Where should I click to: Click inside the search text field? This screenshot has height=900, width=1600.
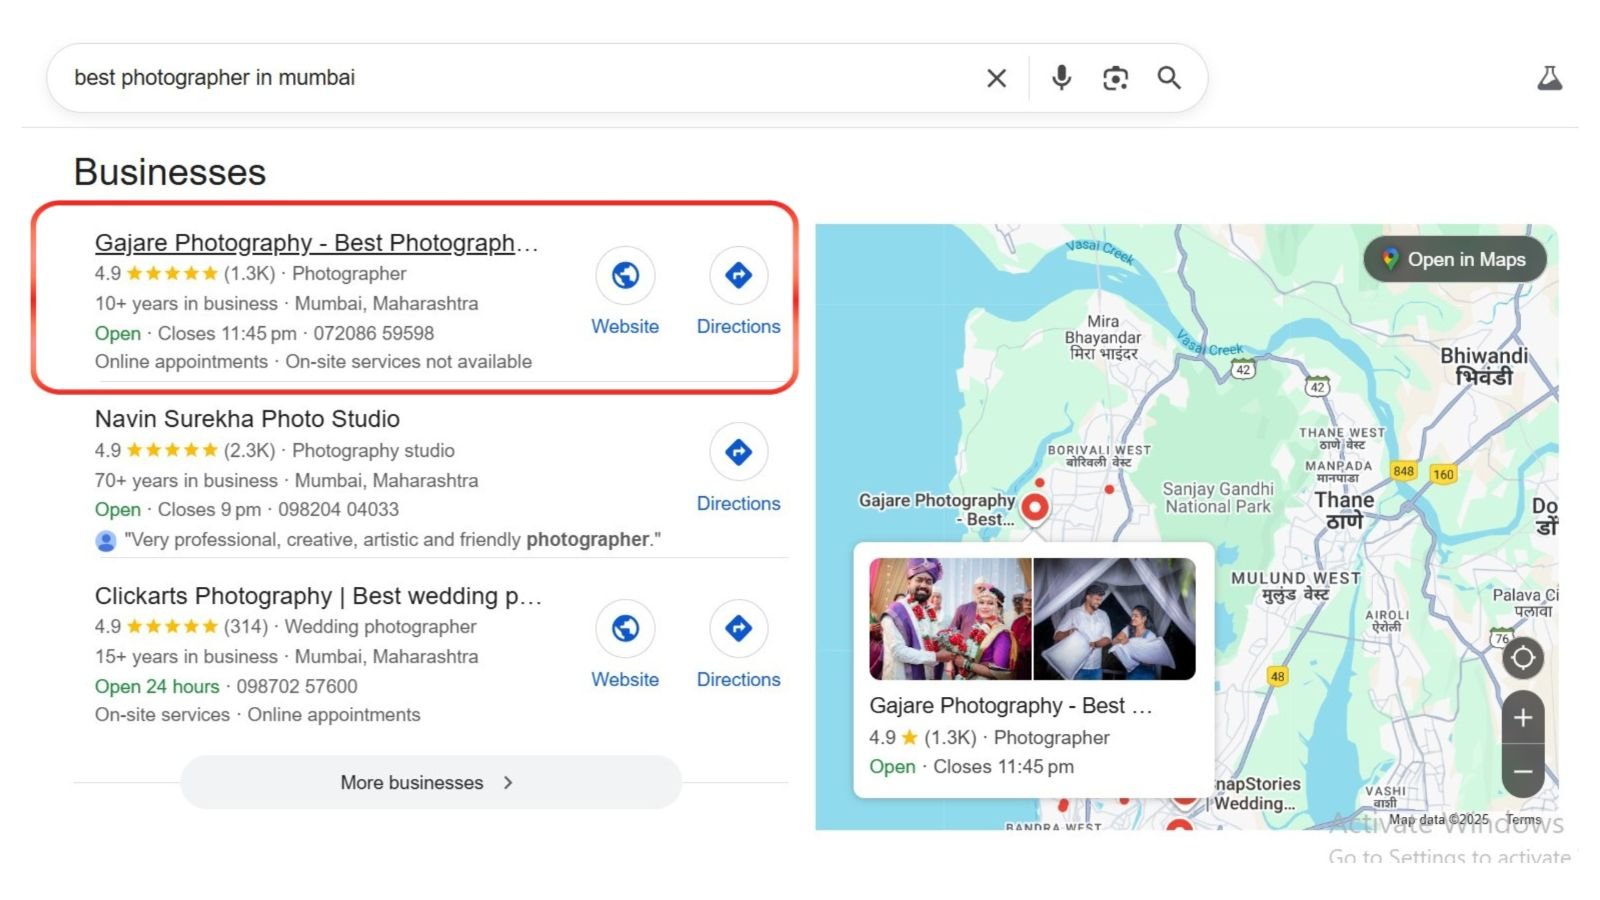pos(500,78)
